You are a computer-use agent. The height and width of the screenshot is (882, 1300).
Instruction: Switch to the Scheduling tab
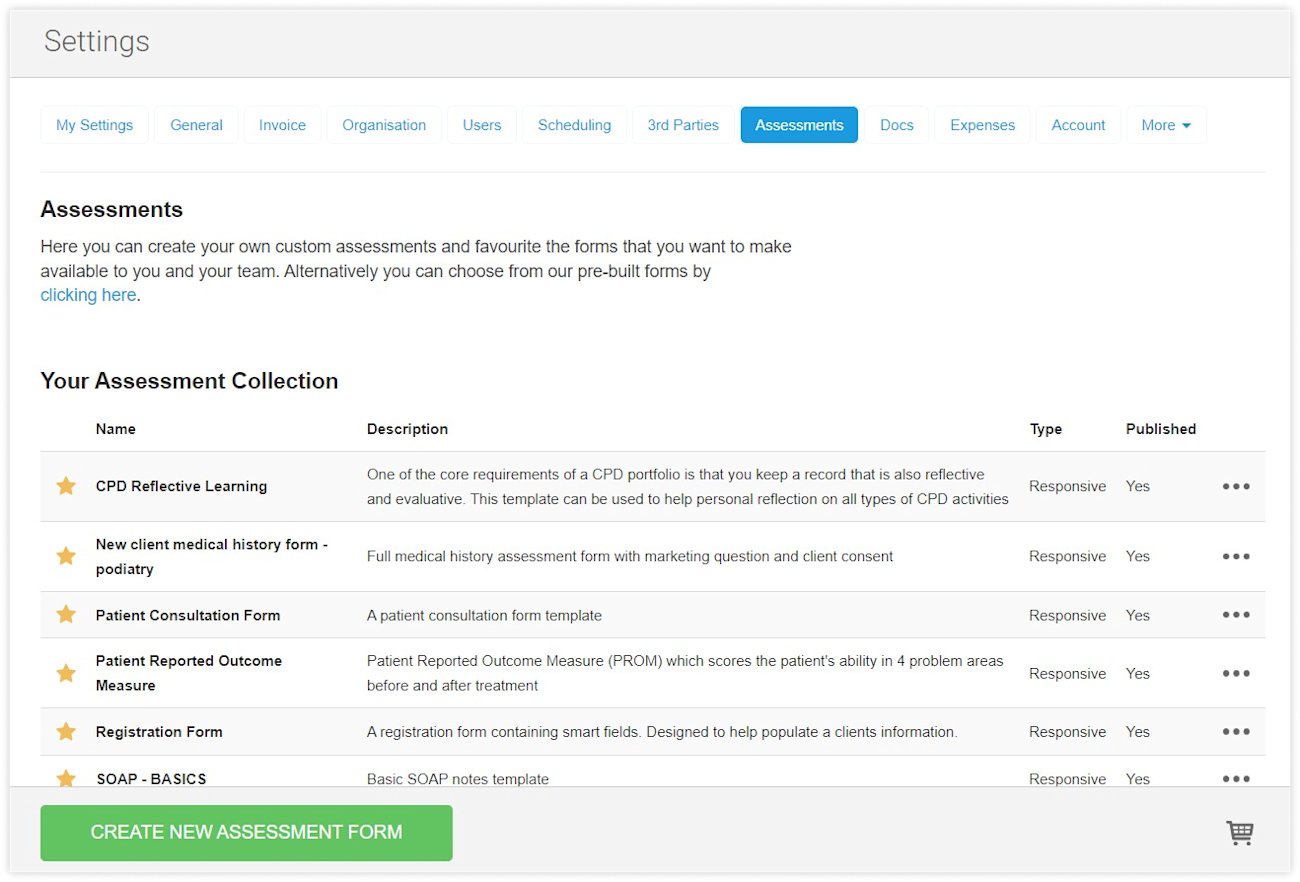pos(574,125)
